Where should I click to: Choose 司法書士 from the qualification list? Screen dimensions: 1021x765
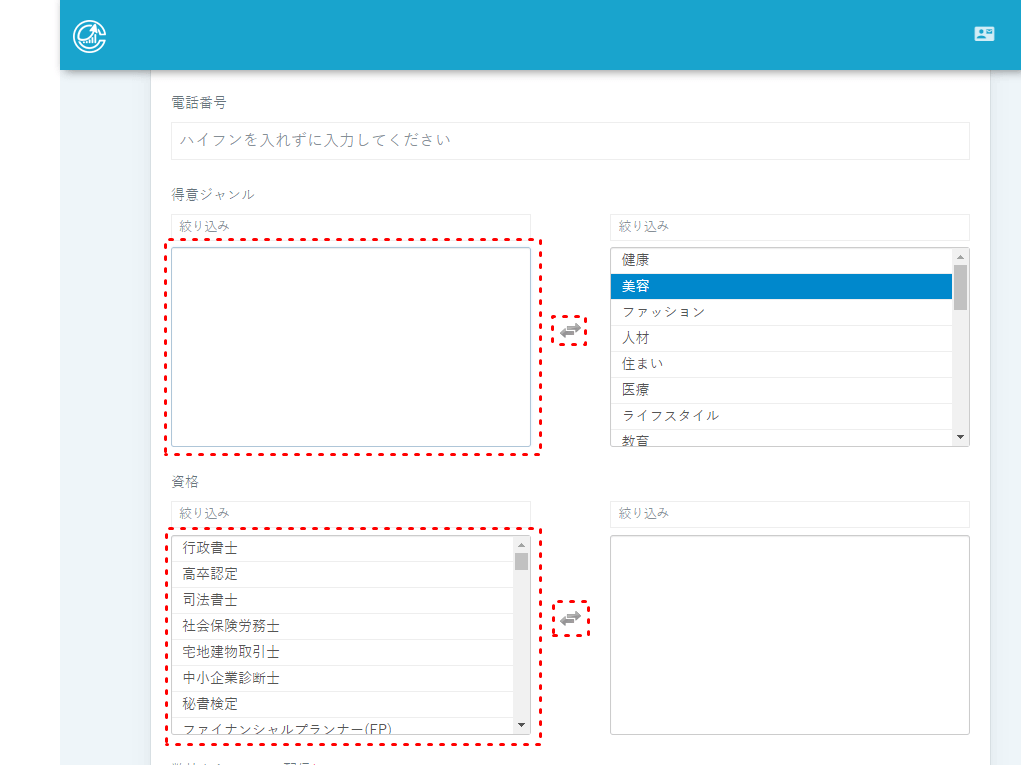342,600
